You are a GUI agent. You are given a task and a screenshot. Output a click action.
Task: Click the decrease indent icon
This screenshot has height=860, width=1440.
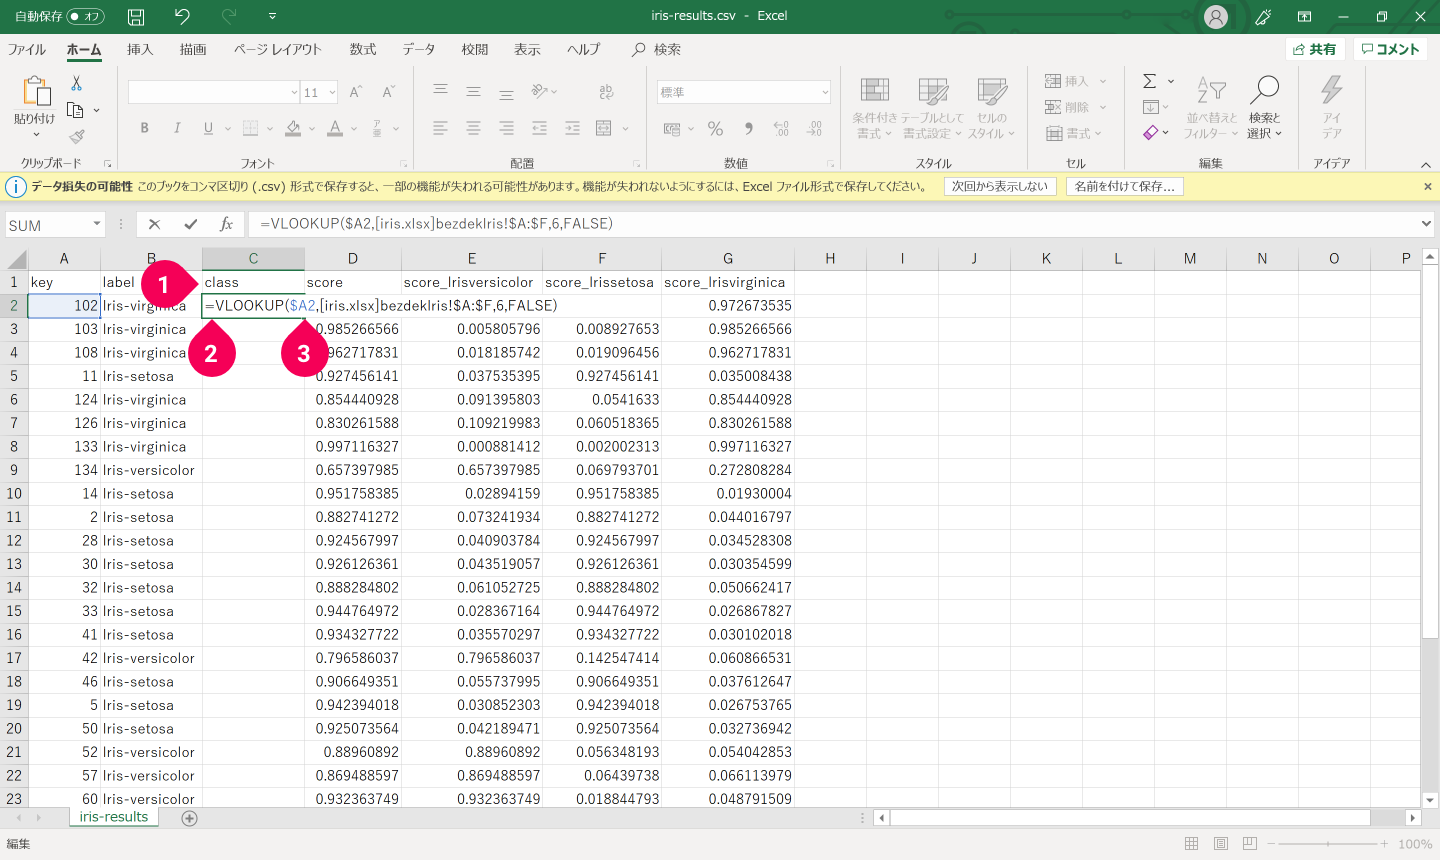[539, 128]
